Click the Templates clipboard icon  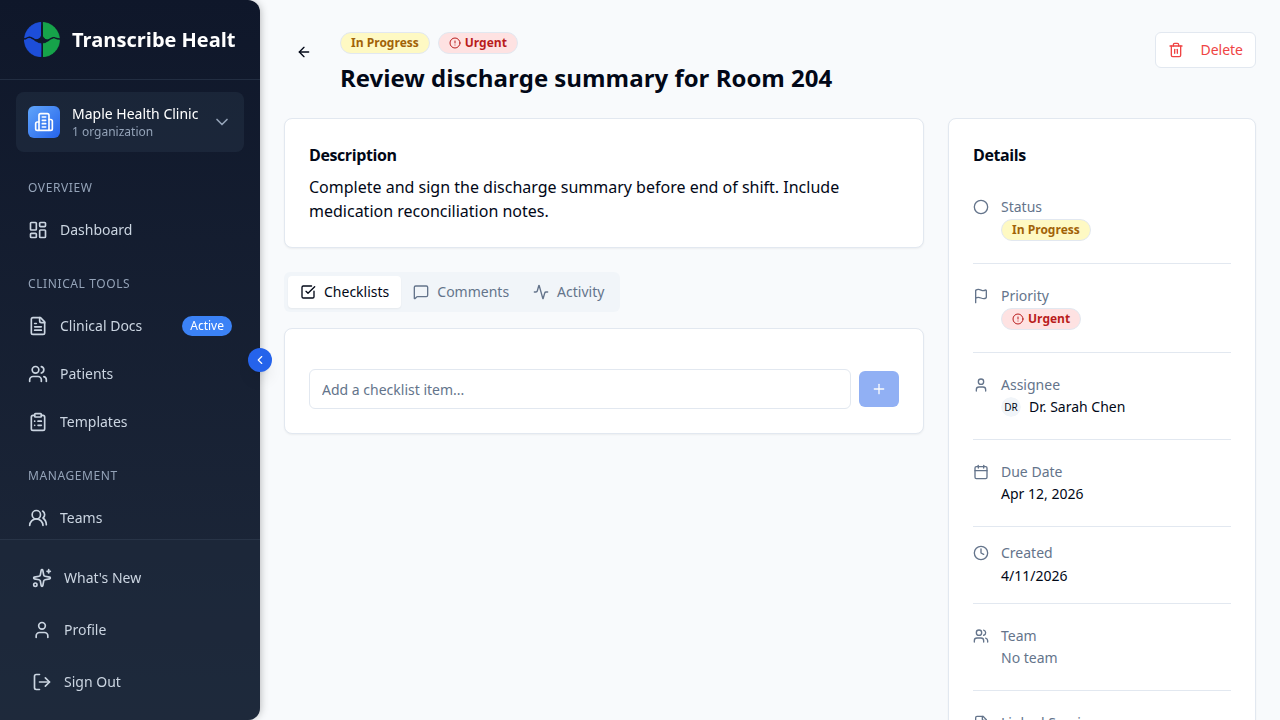pos(38,421)
